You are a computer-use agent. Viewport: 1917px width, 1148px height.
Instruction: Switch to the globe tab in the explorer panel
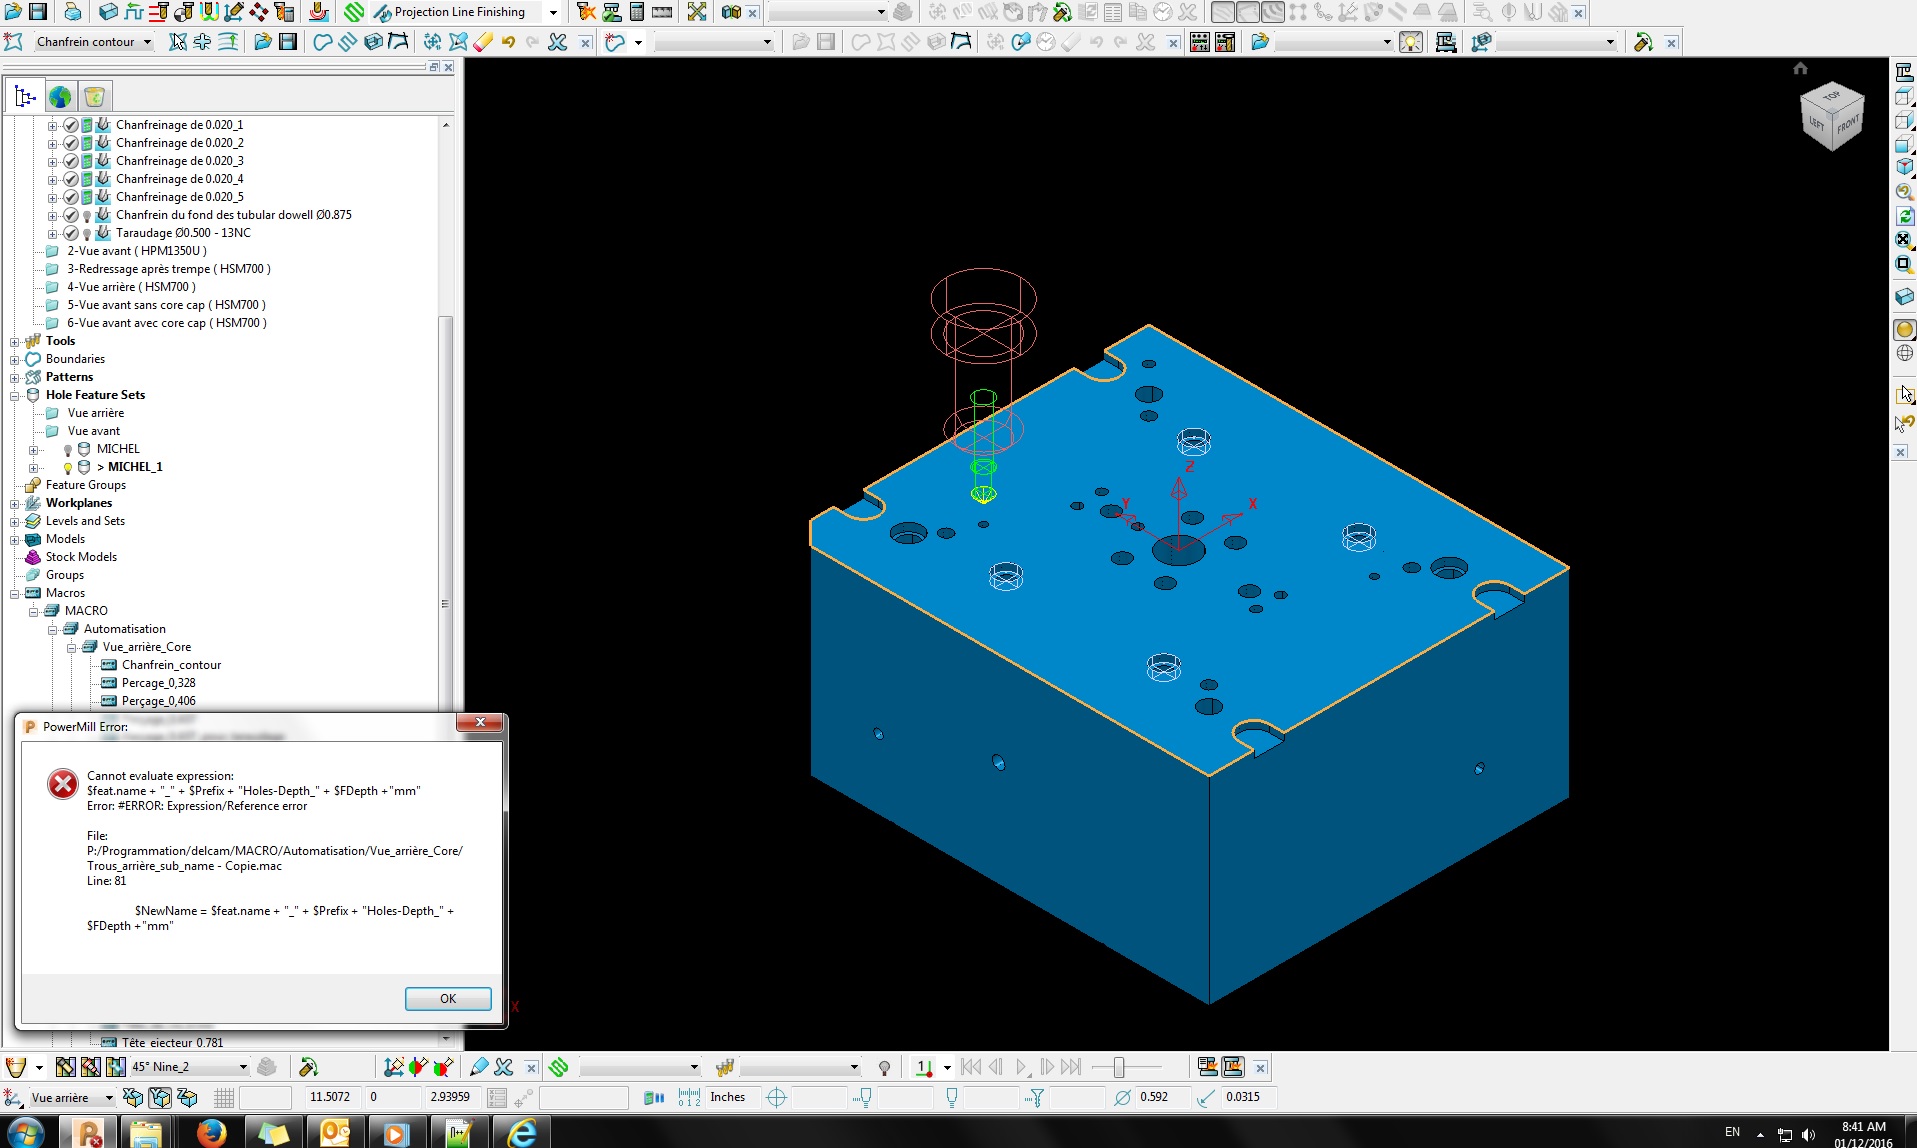click(x=60, y=95)
